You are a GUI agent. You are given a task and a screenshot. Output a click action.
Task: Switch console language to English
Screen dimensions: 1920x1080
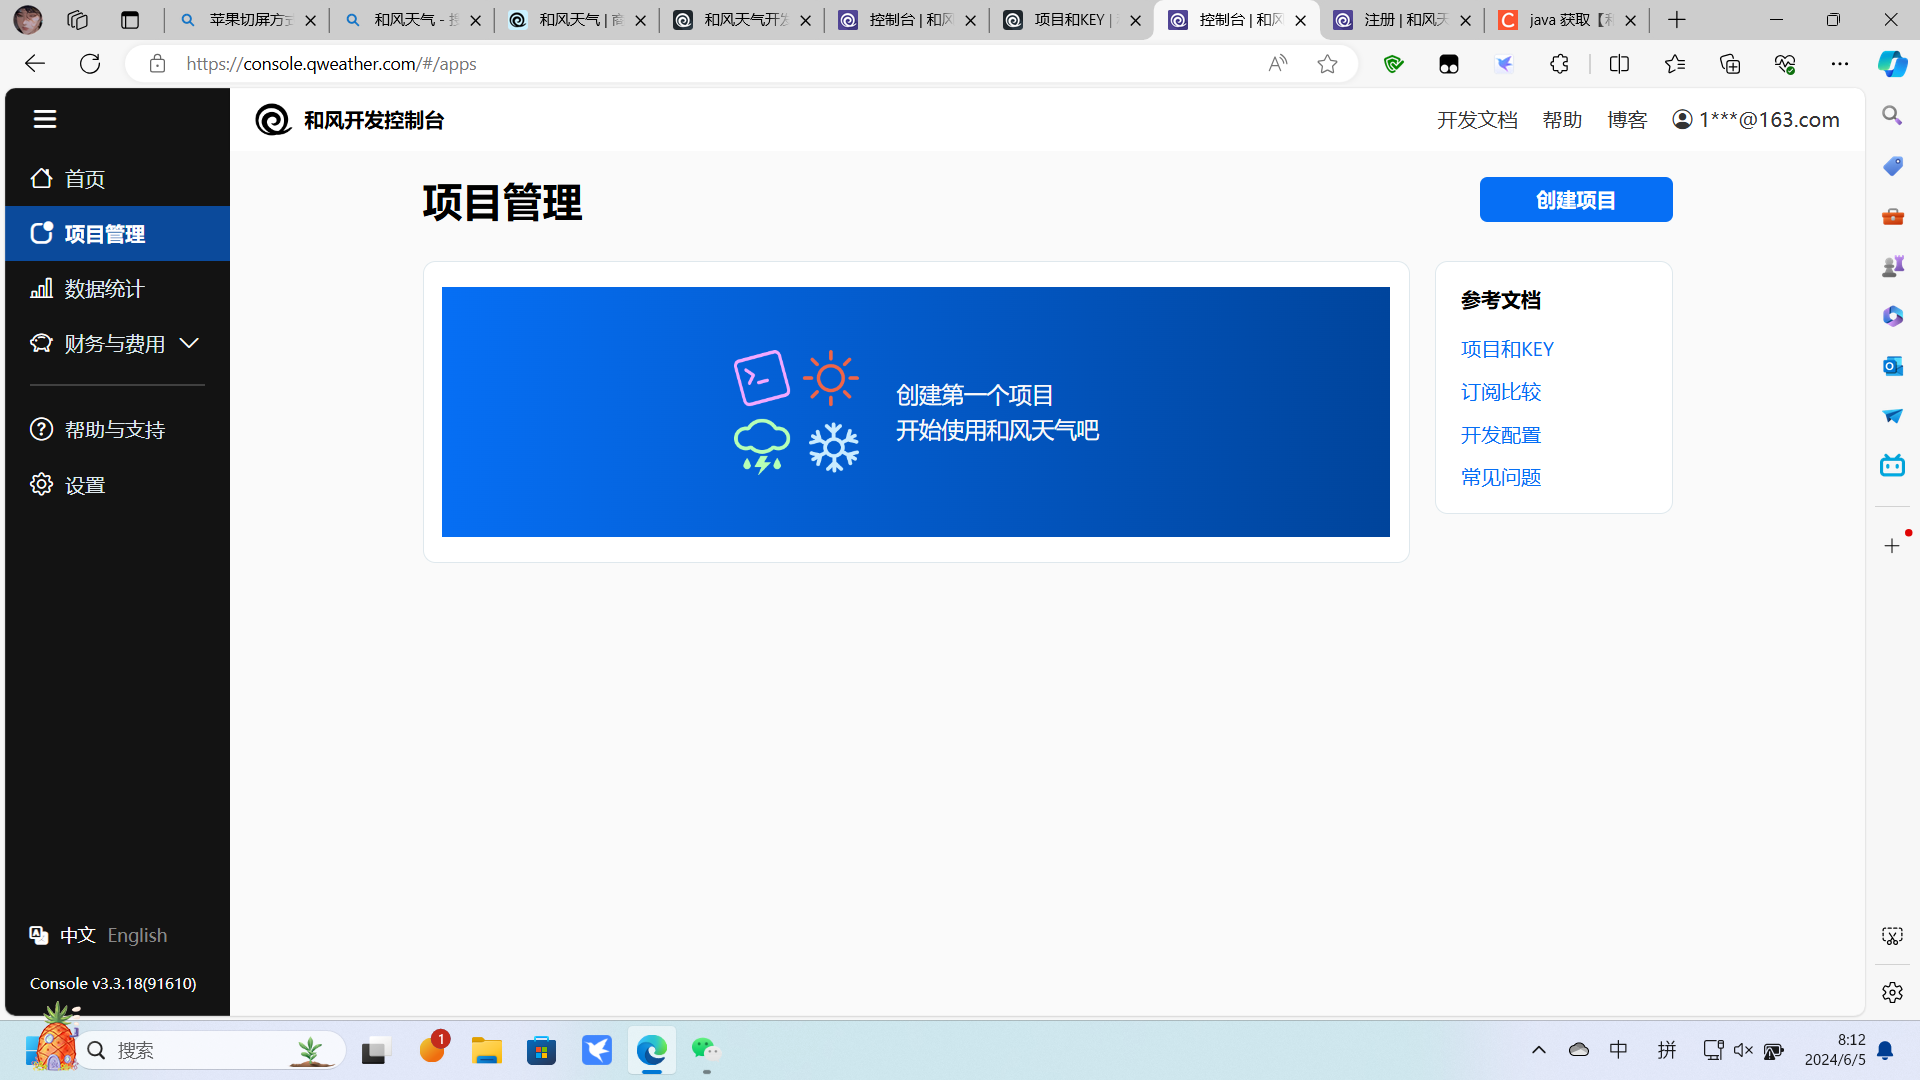pos(137,935)
